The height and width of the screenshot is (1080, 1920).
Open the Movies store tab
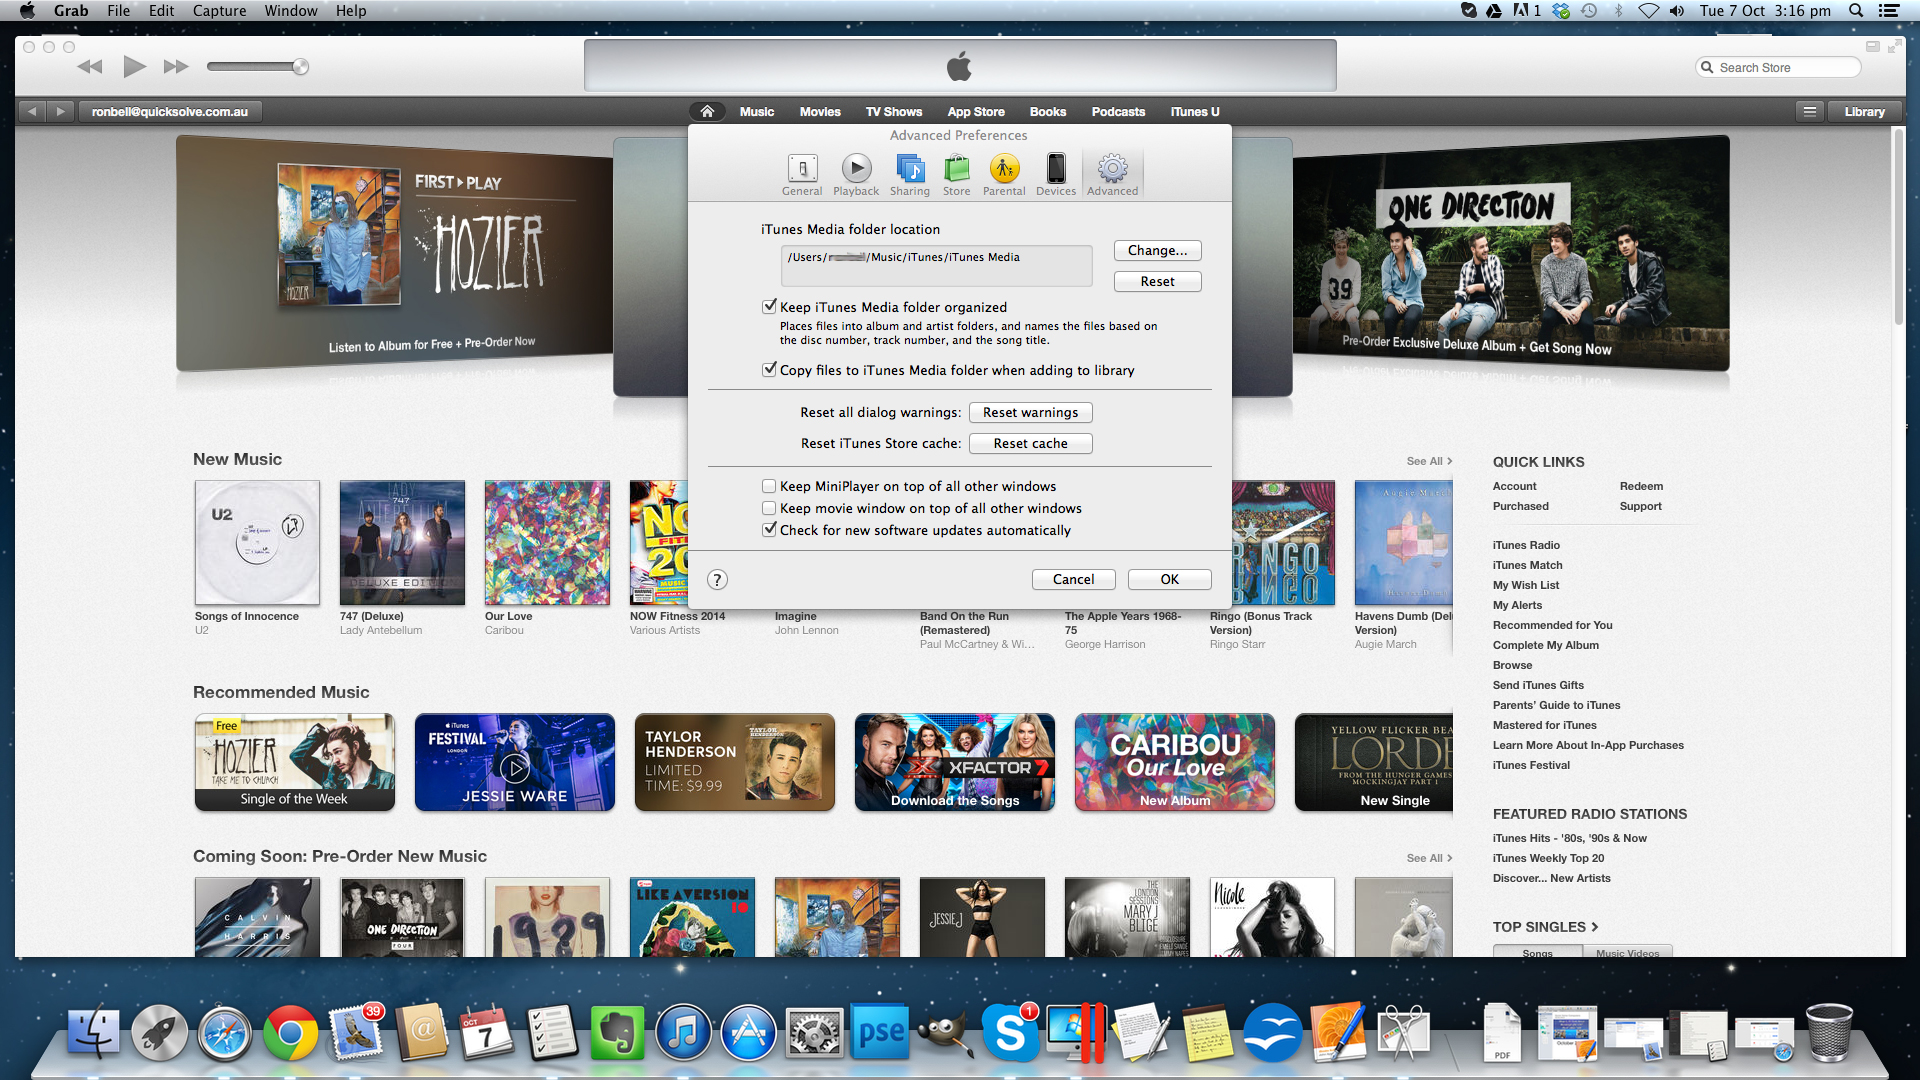(x=820, y=111)
